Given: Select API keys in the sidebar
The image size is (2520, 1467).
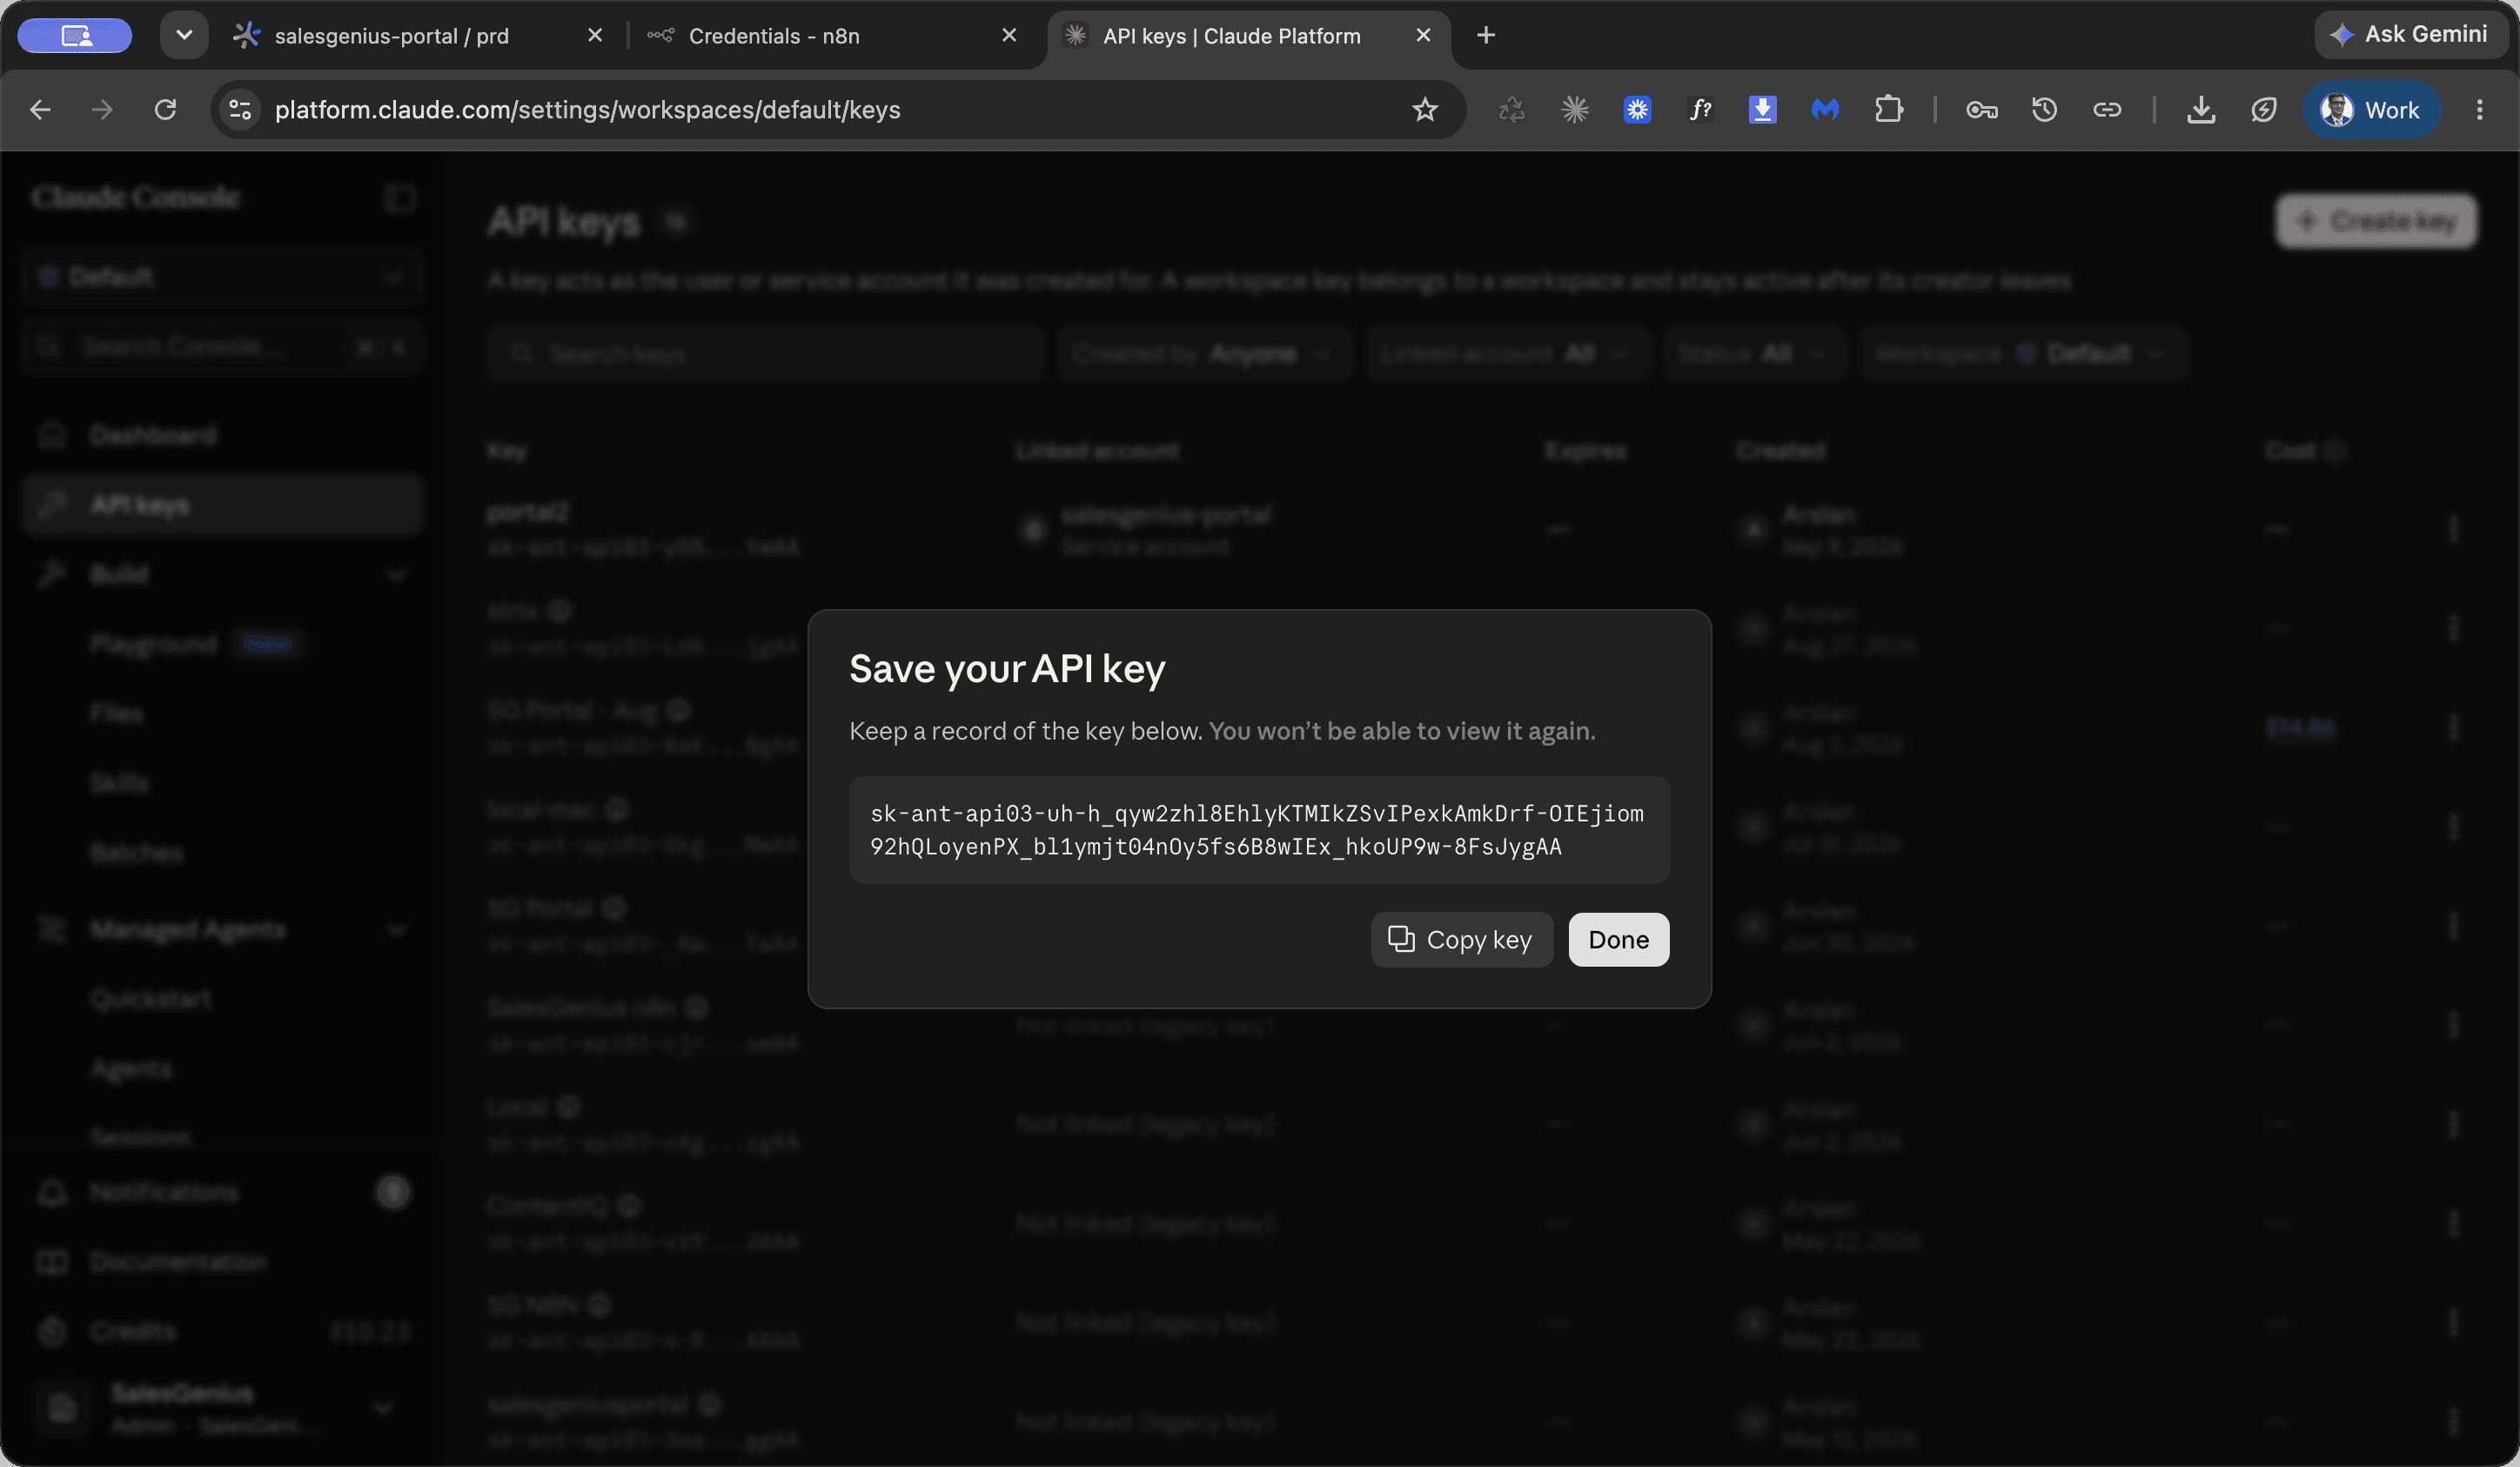Looking at the screenshot, I should [x=222, y=505].
